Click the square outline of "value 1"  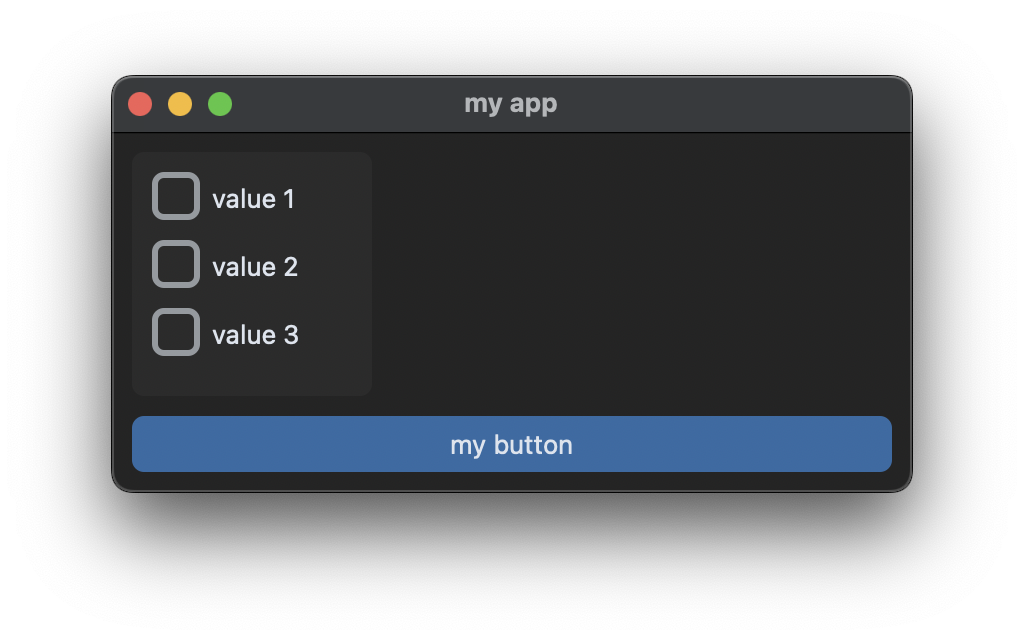click(175, 196)
